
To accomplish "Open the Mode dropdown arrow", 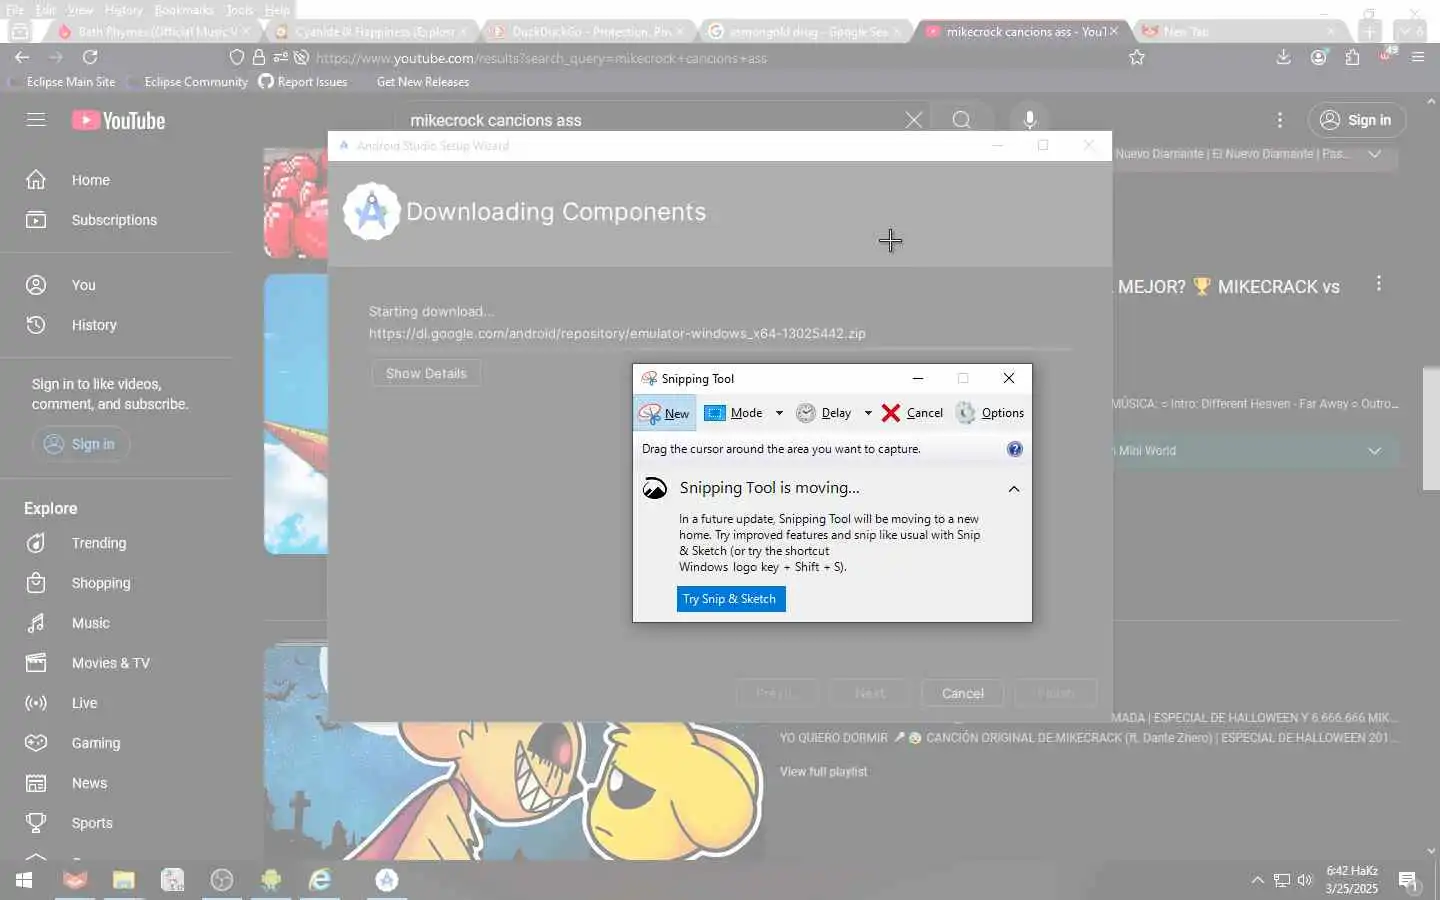I will coord(779,413).
